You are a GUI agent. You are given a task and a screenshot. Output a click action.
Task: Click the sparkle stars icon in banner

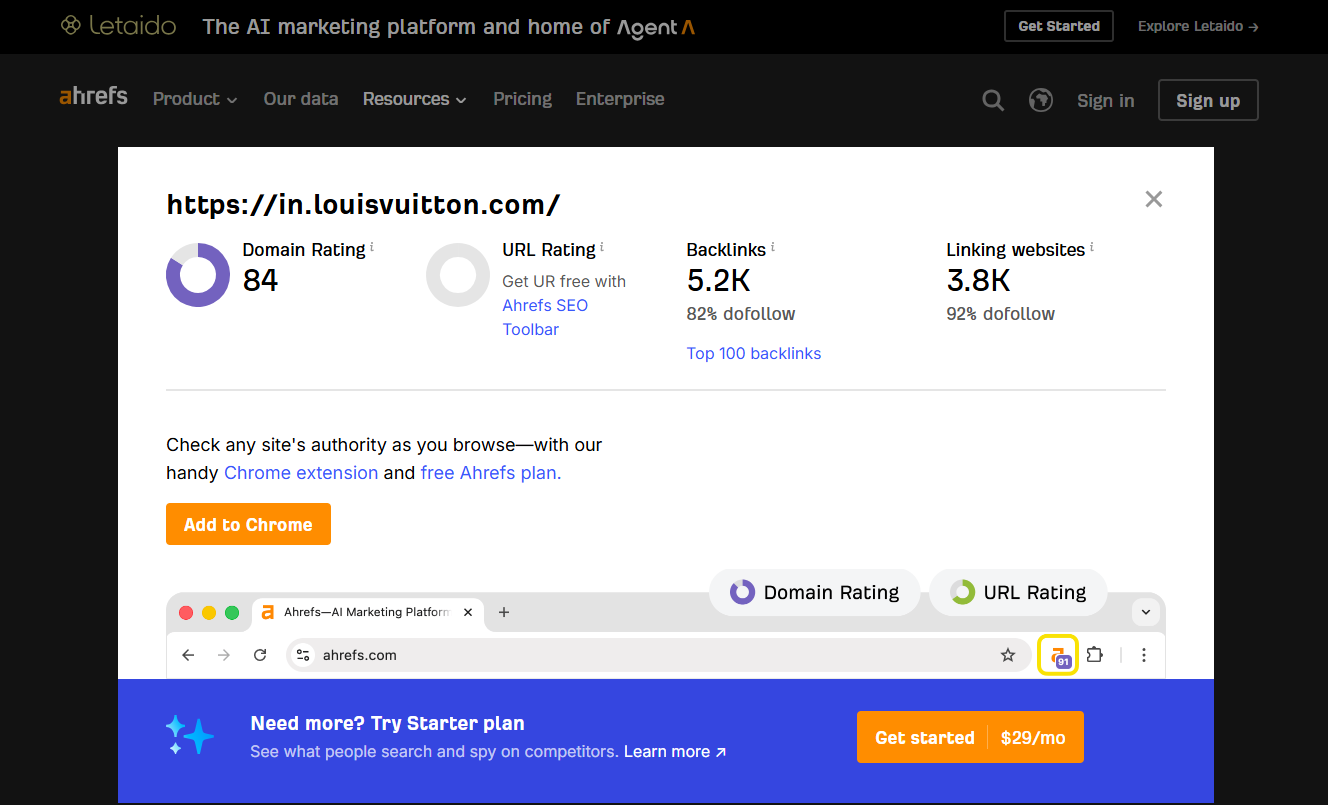[190, 735]
